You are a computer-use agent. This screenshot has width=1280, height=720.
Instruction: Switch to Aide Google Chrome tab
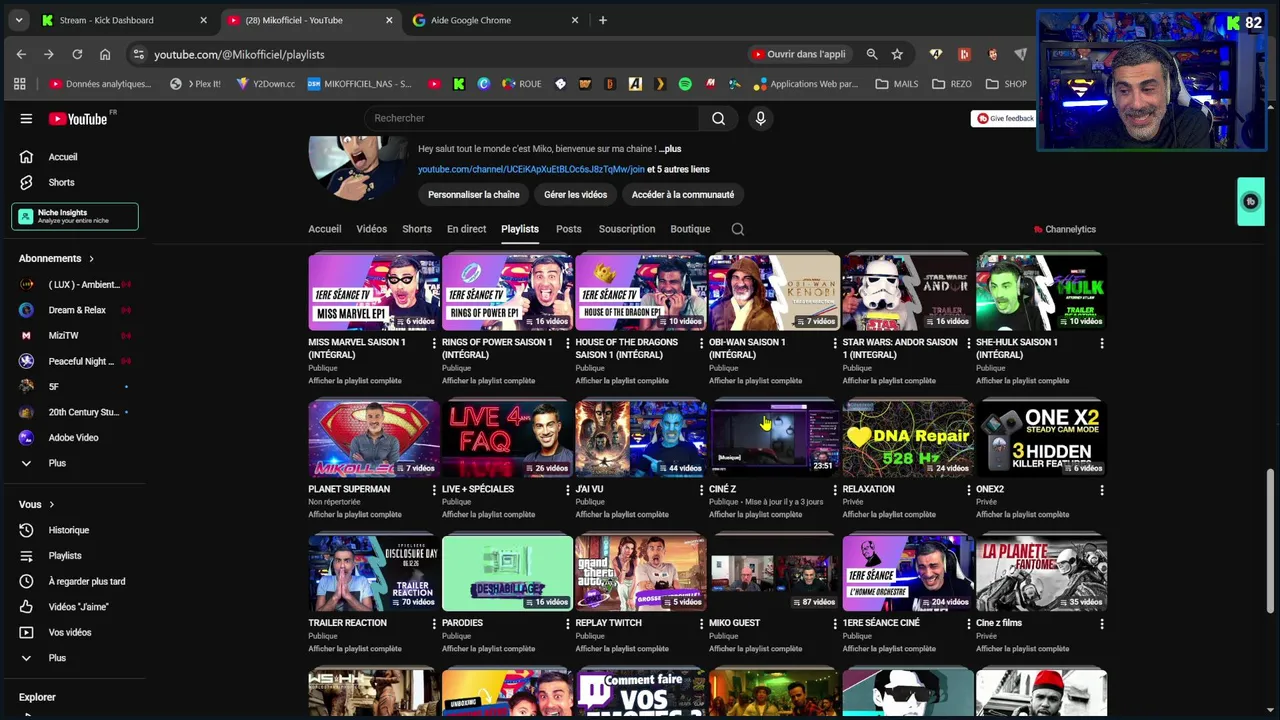(496, 20)
